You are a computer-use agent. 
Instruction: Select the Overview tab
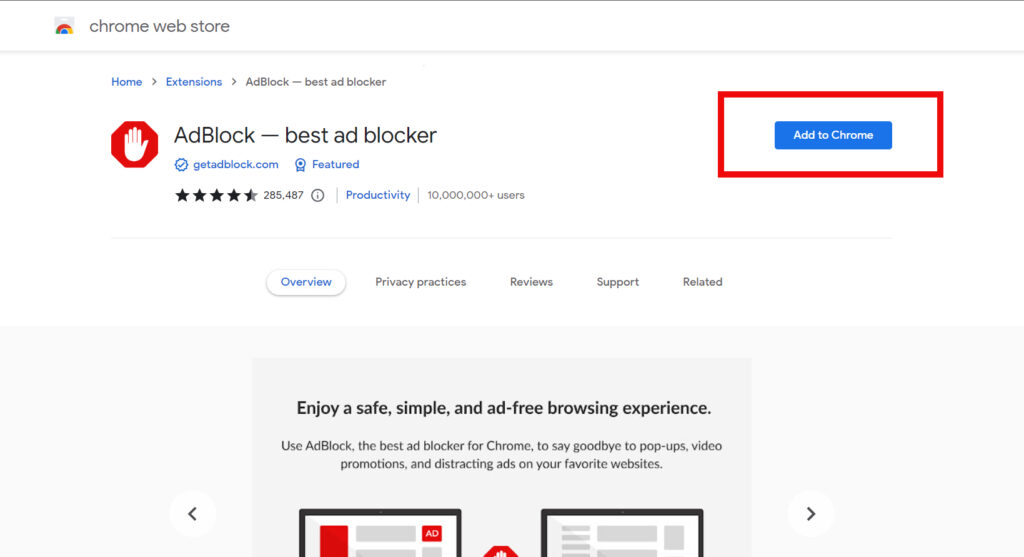coord(306,282)
